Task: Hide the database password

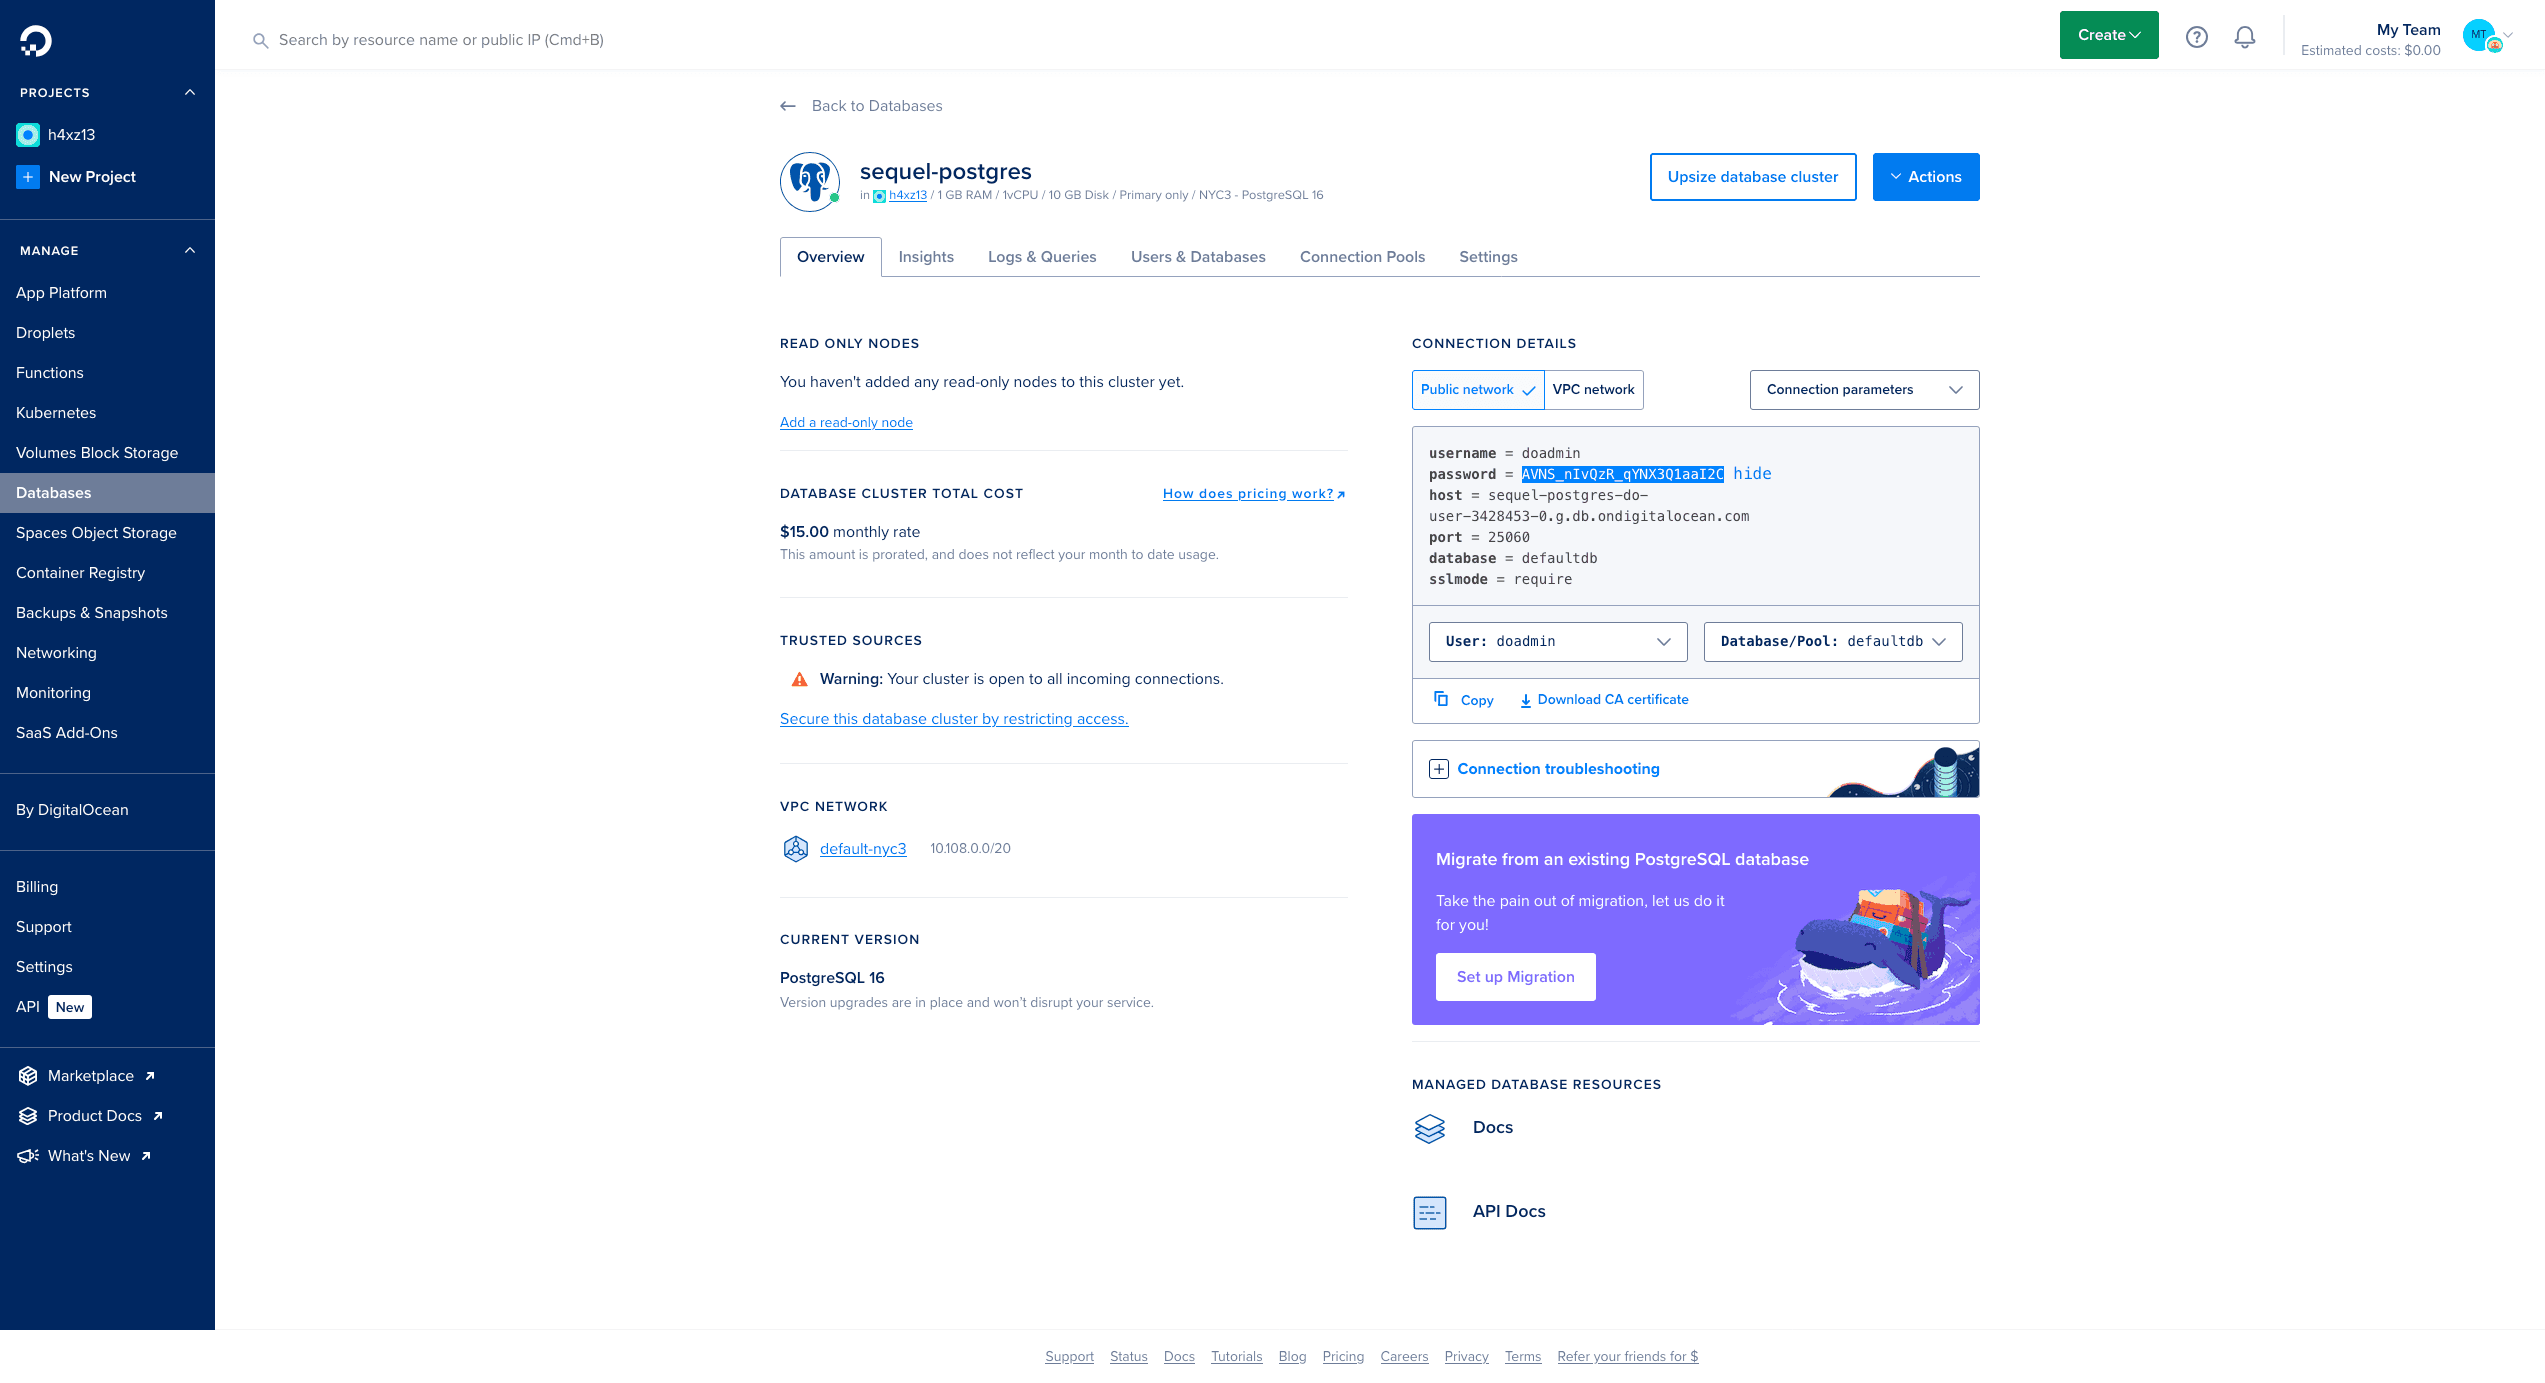Action: [x=1752, y=474]
